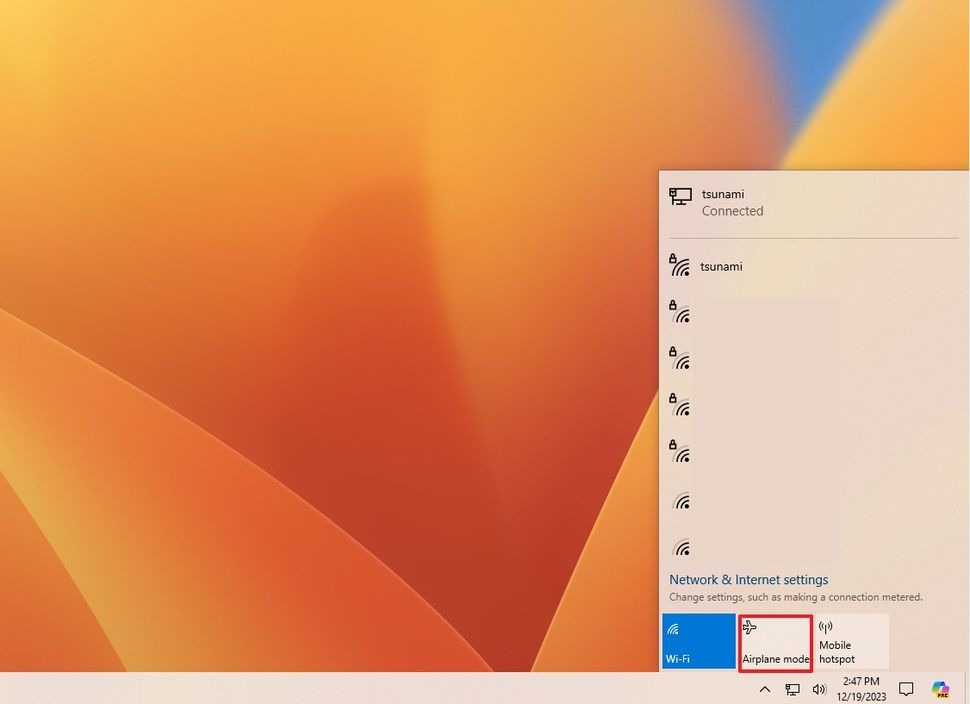Turn on Airplane mode tile

pyautogui.click(x=775, y=642)
